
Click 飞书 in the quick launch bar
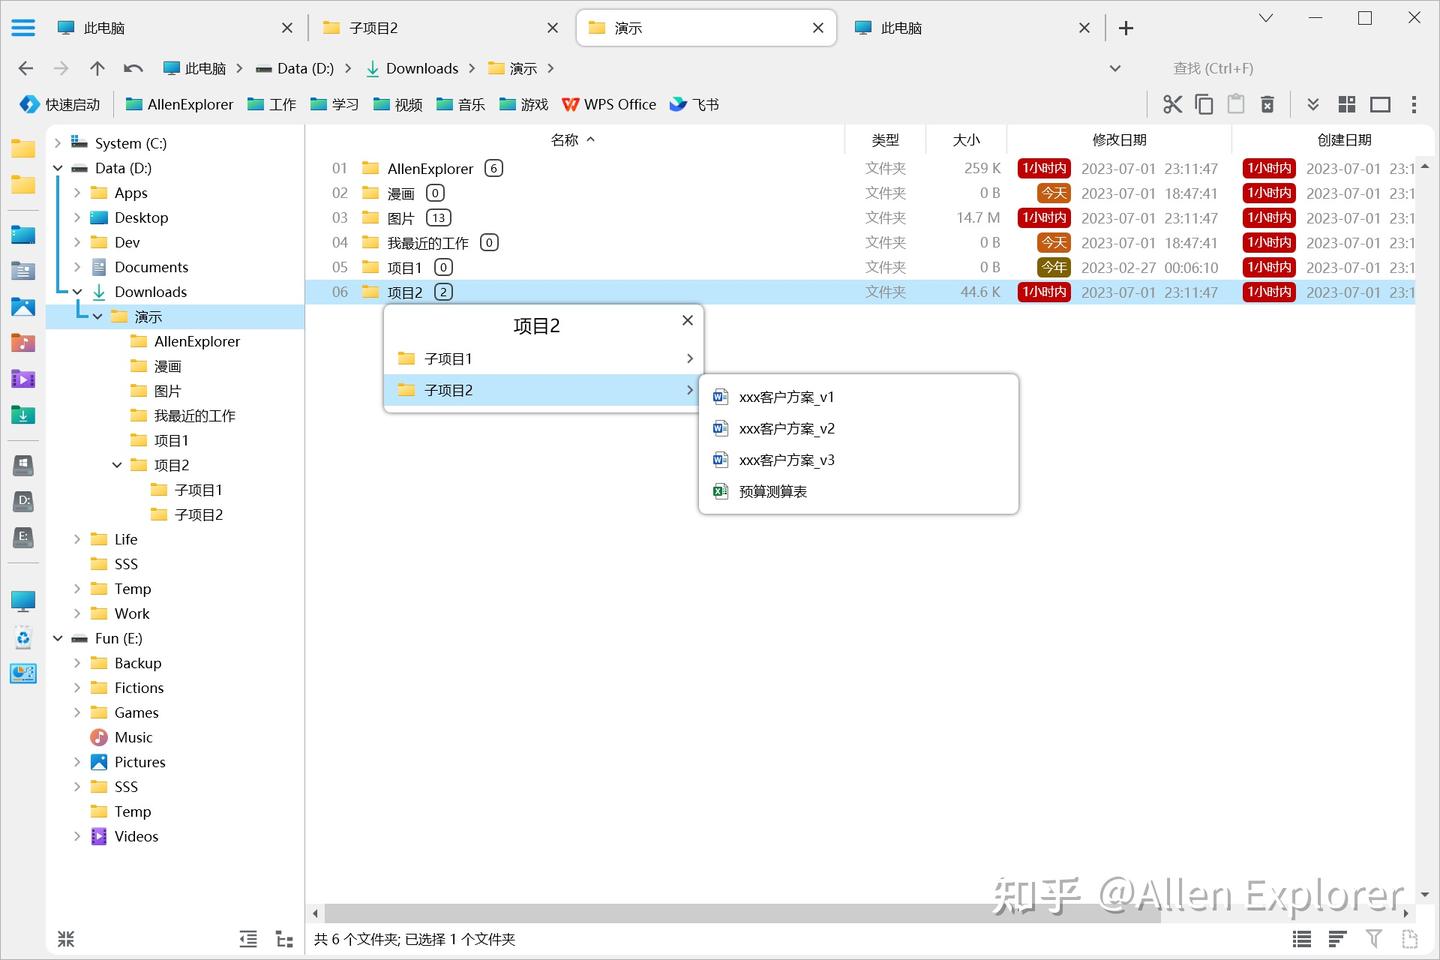pyautogui.click(x=694, y=104)
